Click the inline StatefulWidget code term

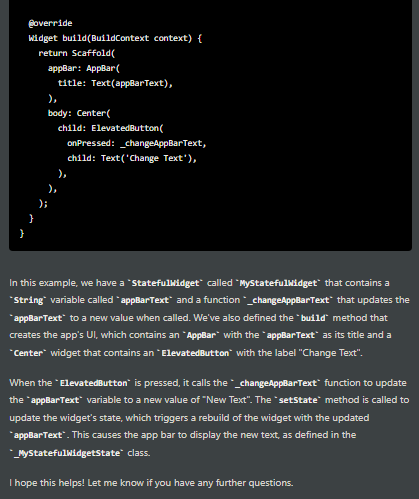pos(166,283)
